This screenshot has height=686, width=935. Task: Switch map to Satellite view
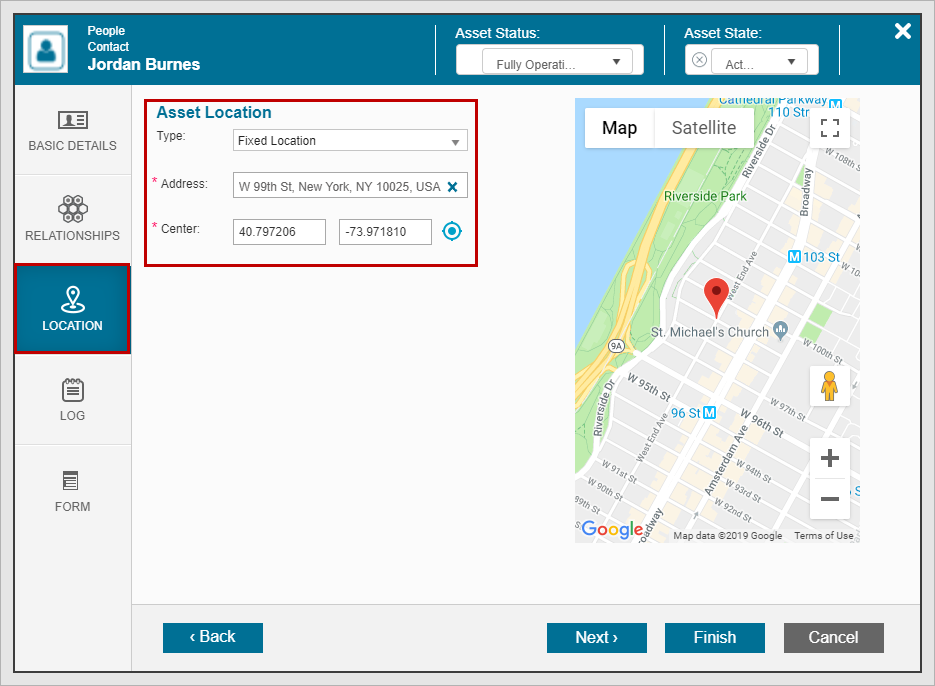pyautogui.click(x=703, y=128)
